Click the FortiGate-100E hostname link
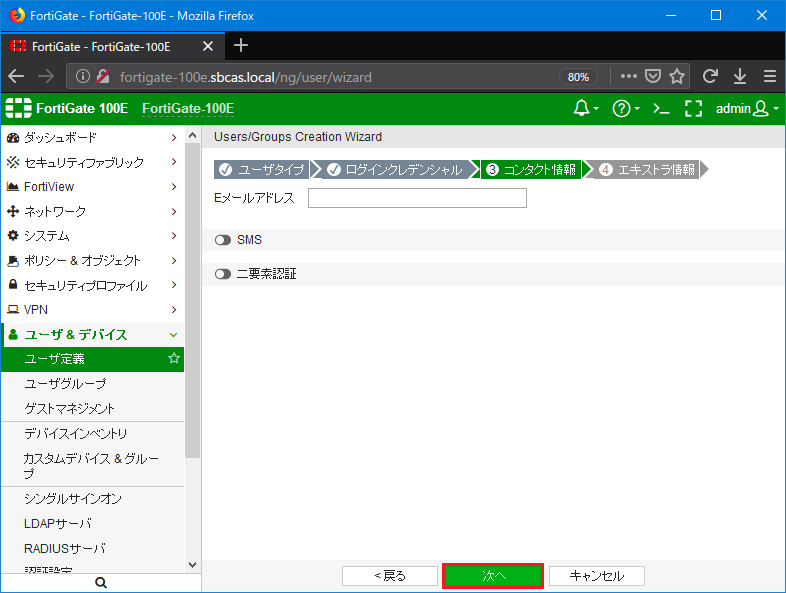 click(x=188, y=108)
